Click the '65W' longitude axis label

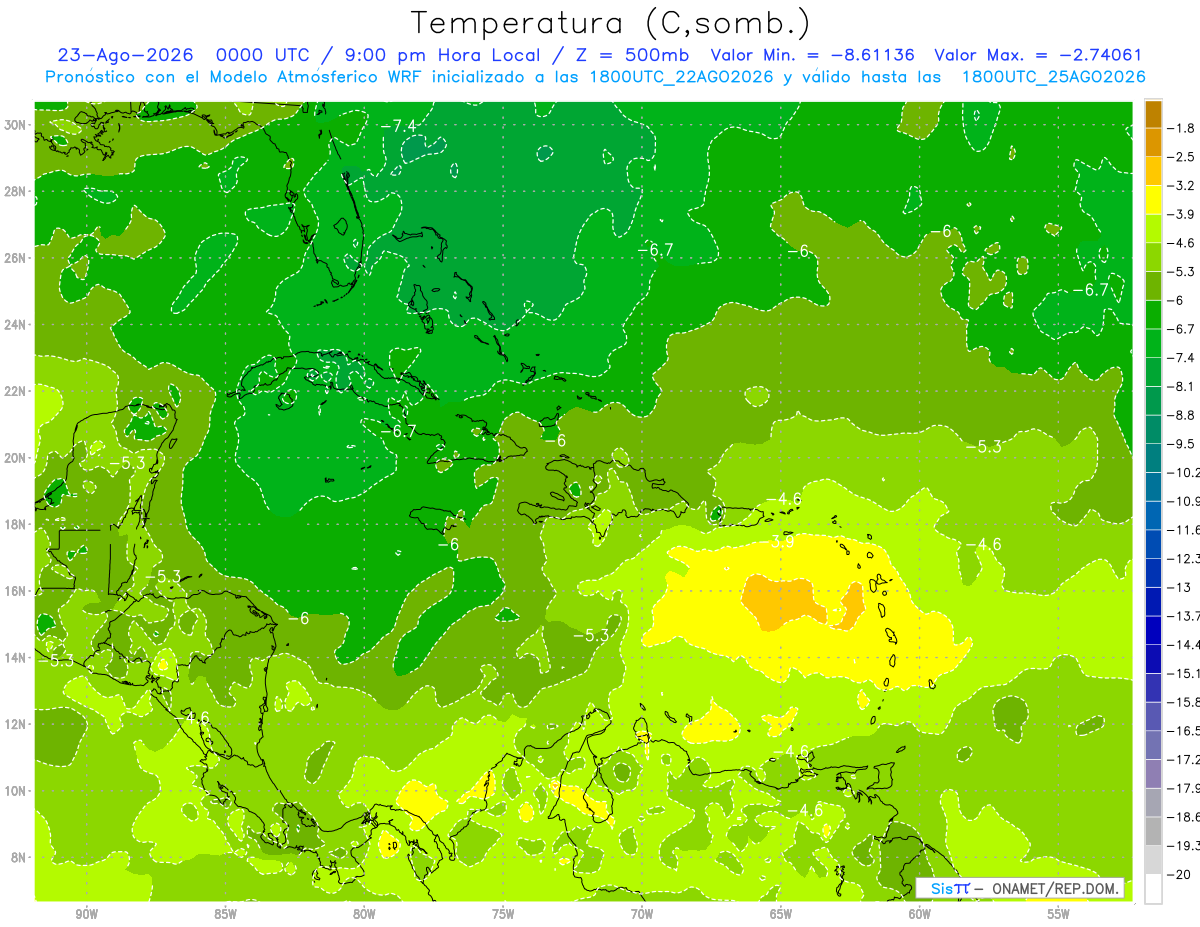pyautogui.click(x=782, y=914)
